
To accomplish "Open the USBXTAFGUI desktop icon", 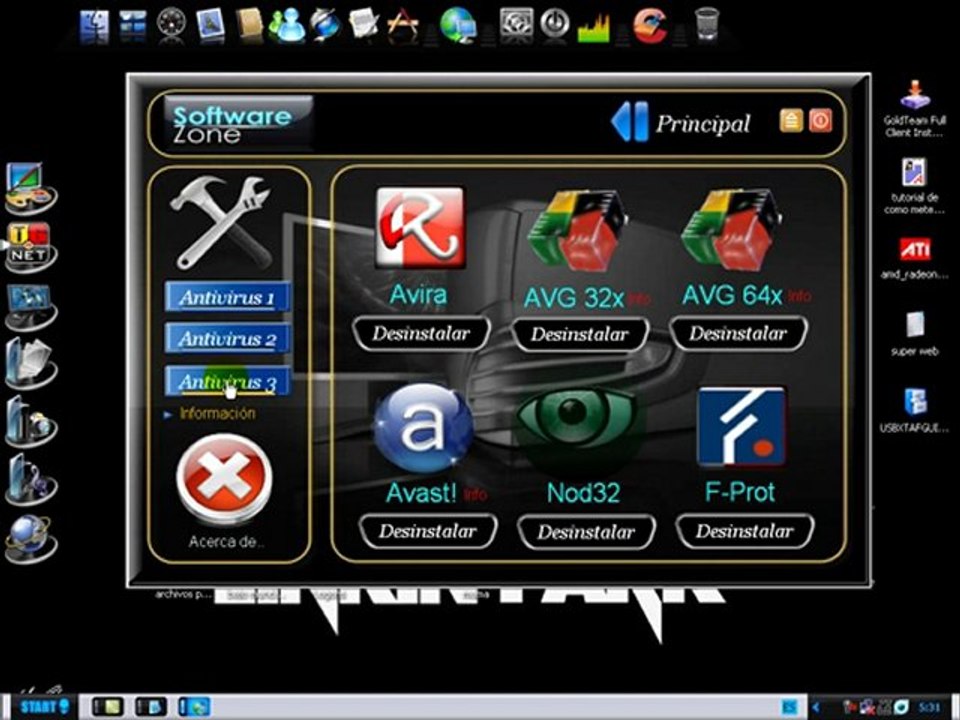I will (915, 410).
